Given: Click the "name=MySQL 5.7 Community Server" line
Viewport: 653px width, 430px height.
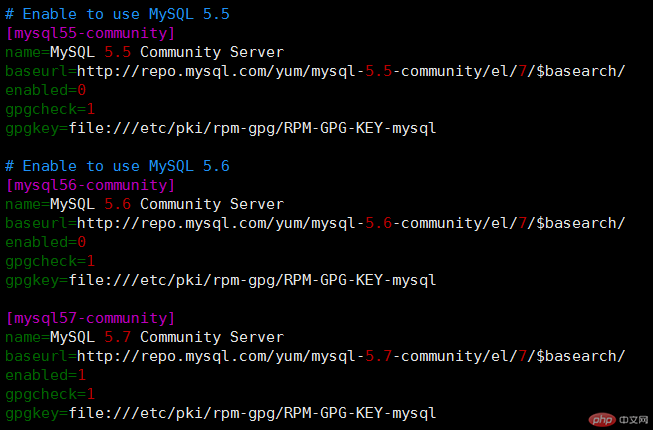Looking at the screenshot, I should coord(144,337).
